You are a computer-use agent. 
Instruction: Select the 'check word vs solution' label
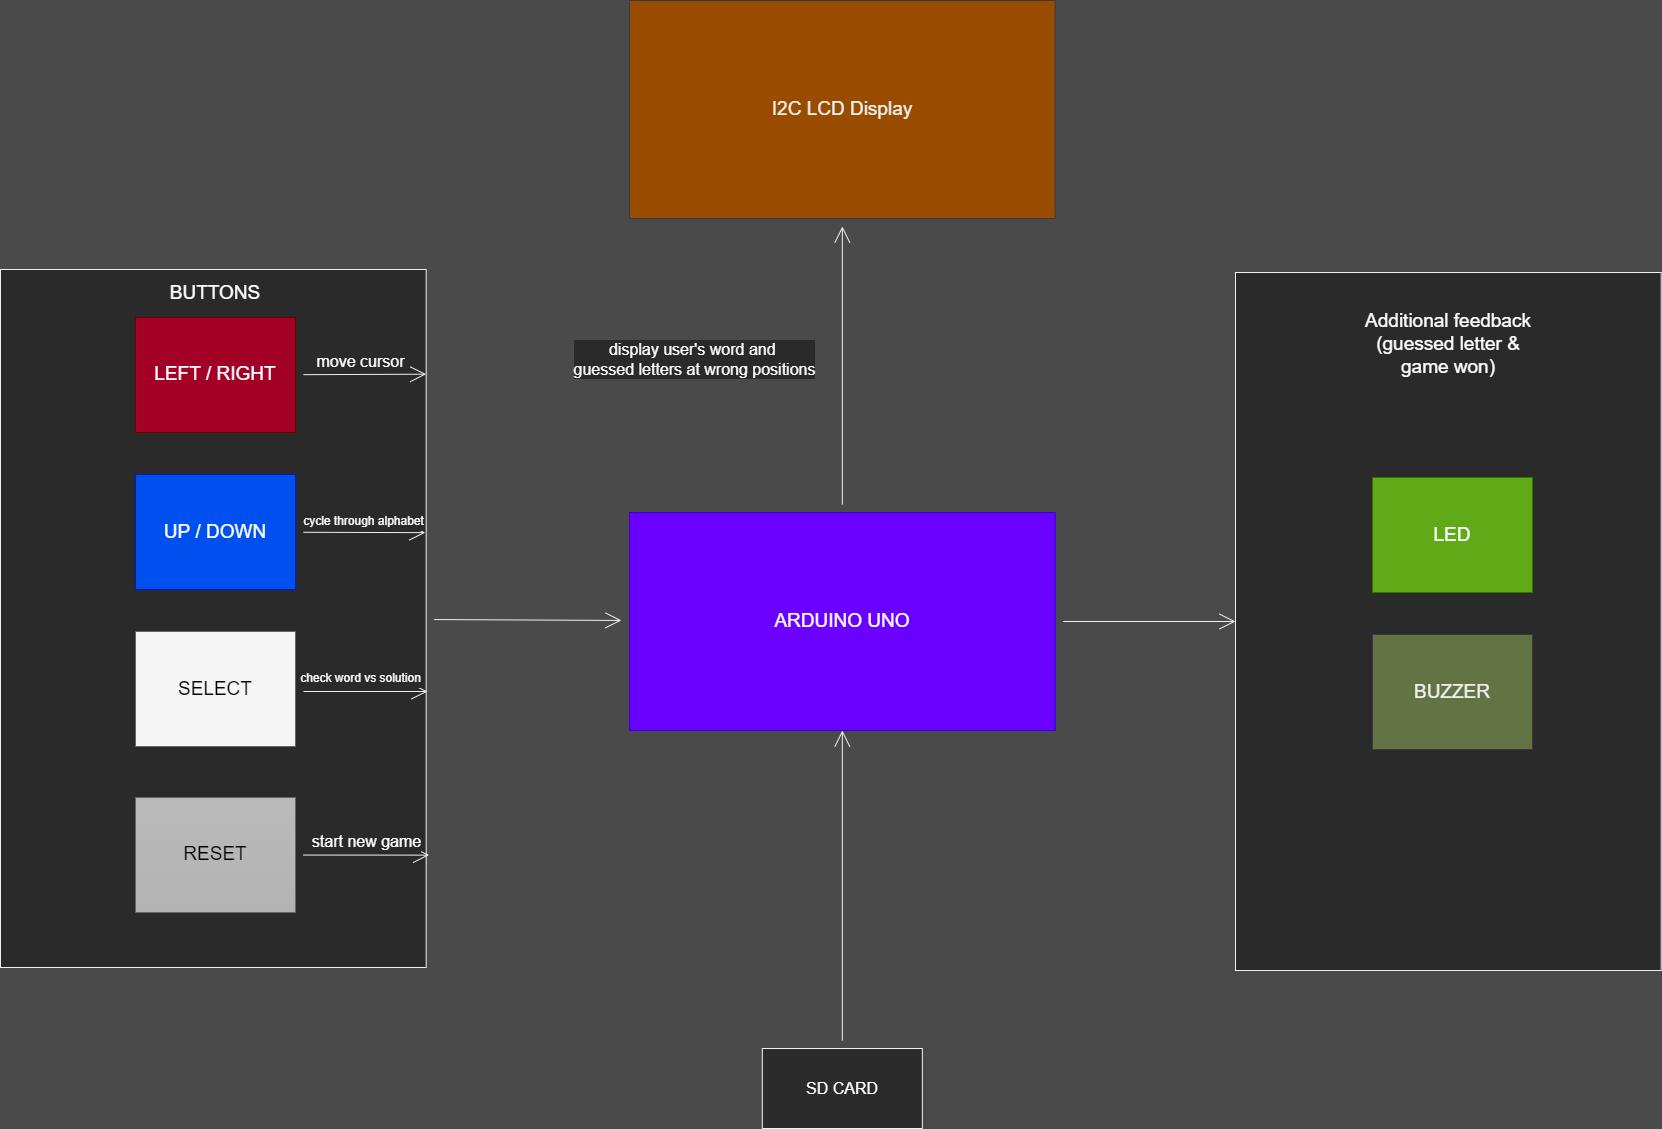[x=360, y=678]
